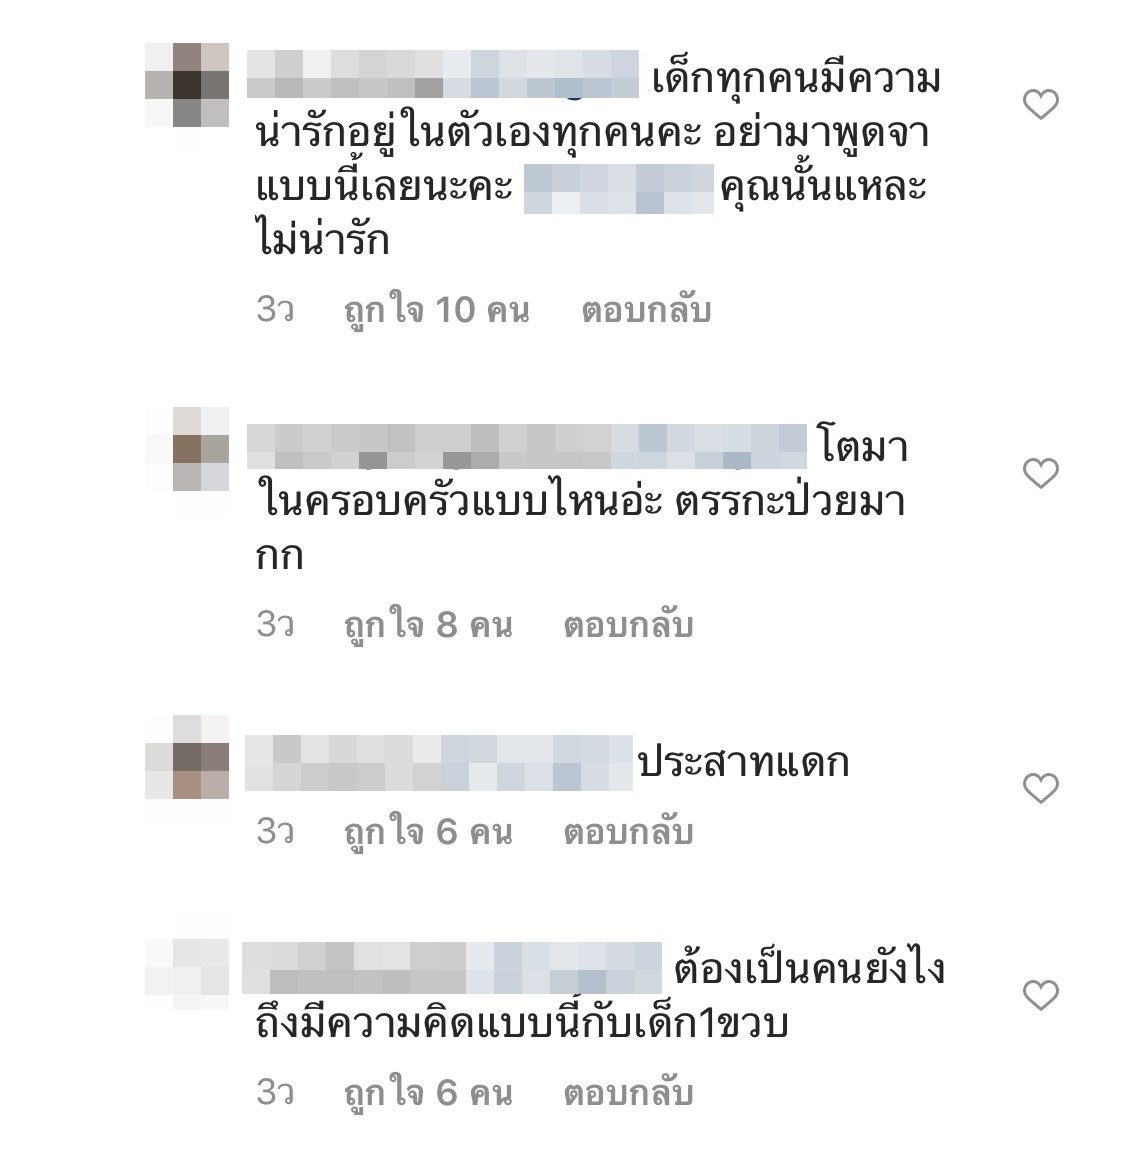Open the ถูกใจ 10 คน likes list
The height and width of the screenshot is (1154, 1125).
tap(436, 310)
